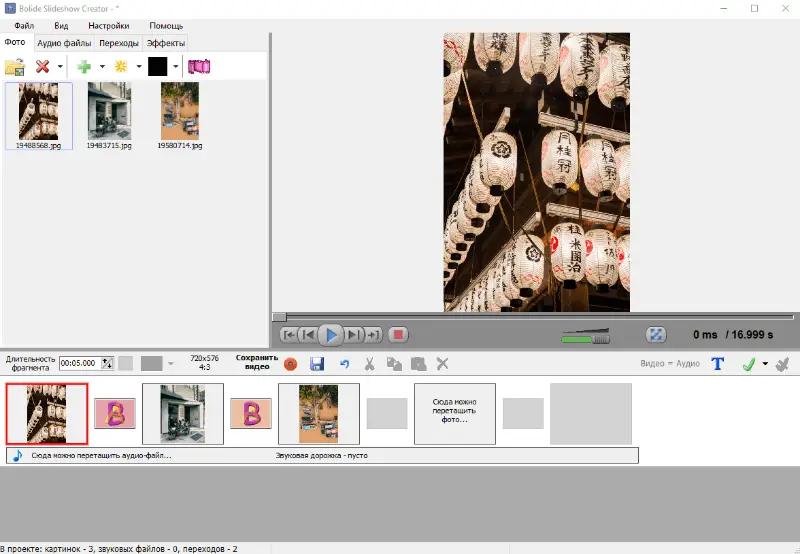Go to next slide button
800x554 pixels.
(x=354, y=335)
